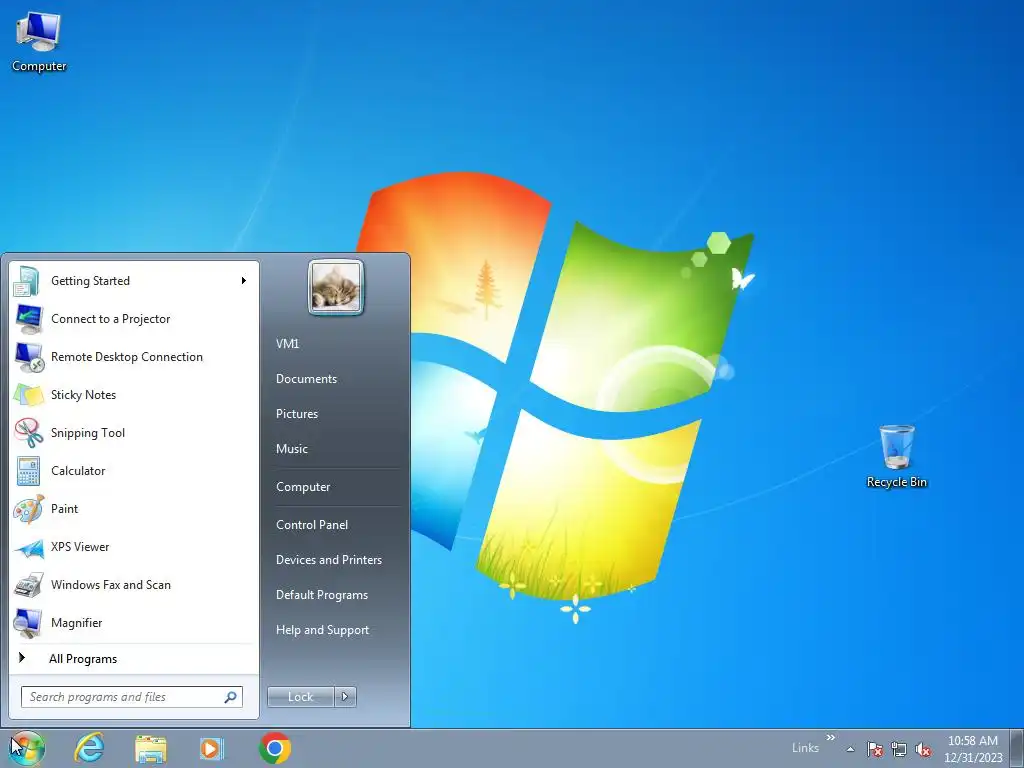Viewport: 1024px width, 768px height.
Task: Click the "Remote Desktop Connection" label text
Action: tap(127, 357)
